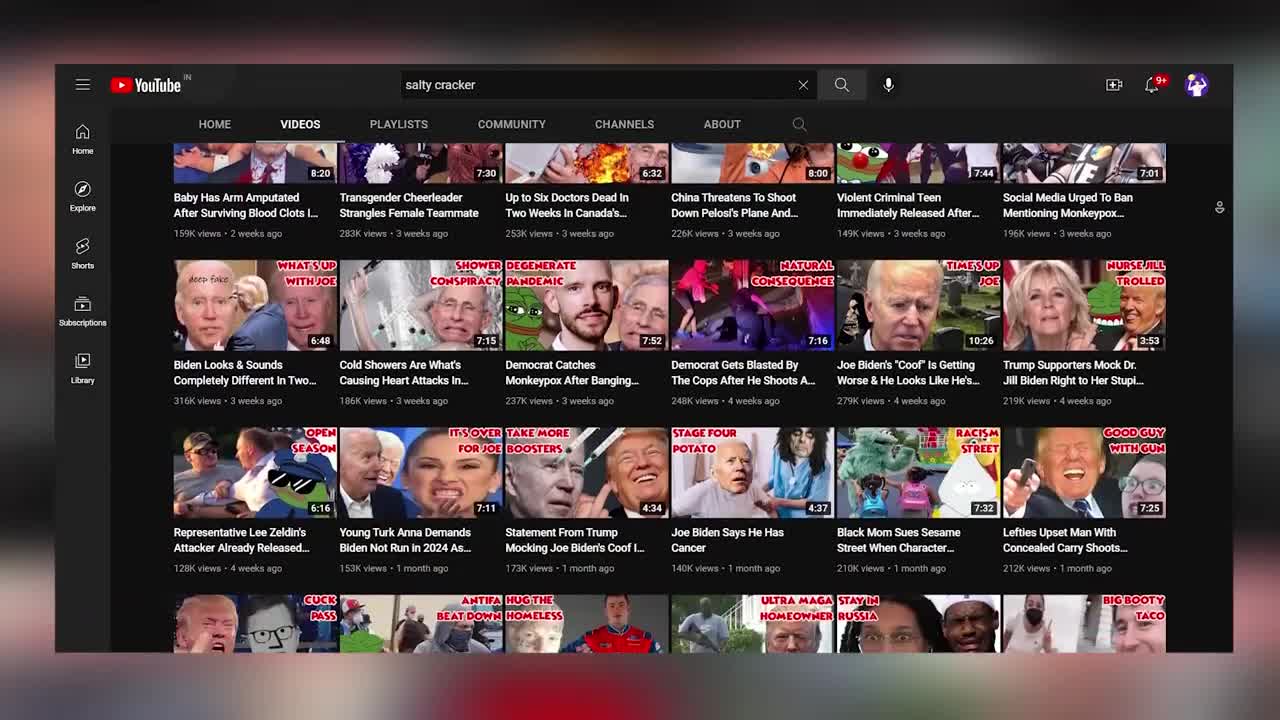Open the notifications bell
The width and height of the screenshot is (1280, 720).
click(x=1152, y=85)
